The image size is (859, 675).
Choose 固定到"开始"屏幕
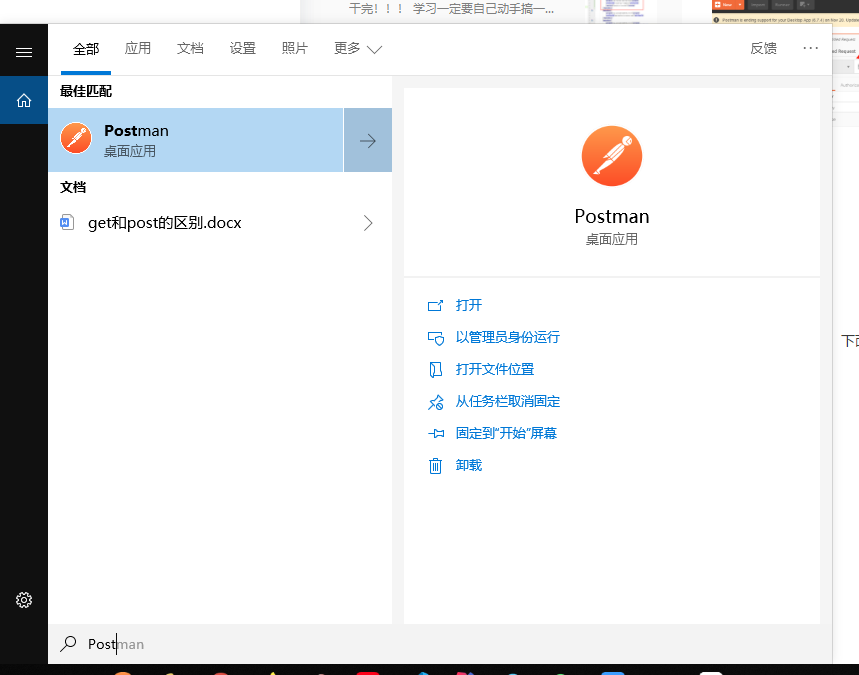[506, 433]
